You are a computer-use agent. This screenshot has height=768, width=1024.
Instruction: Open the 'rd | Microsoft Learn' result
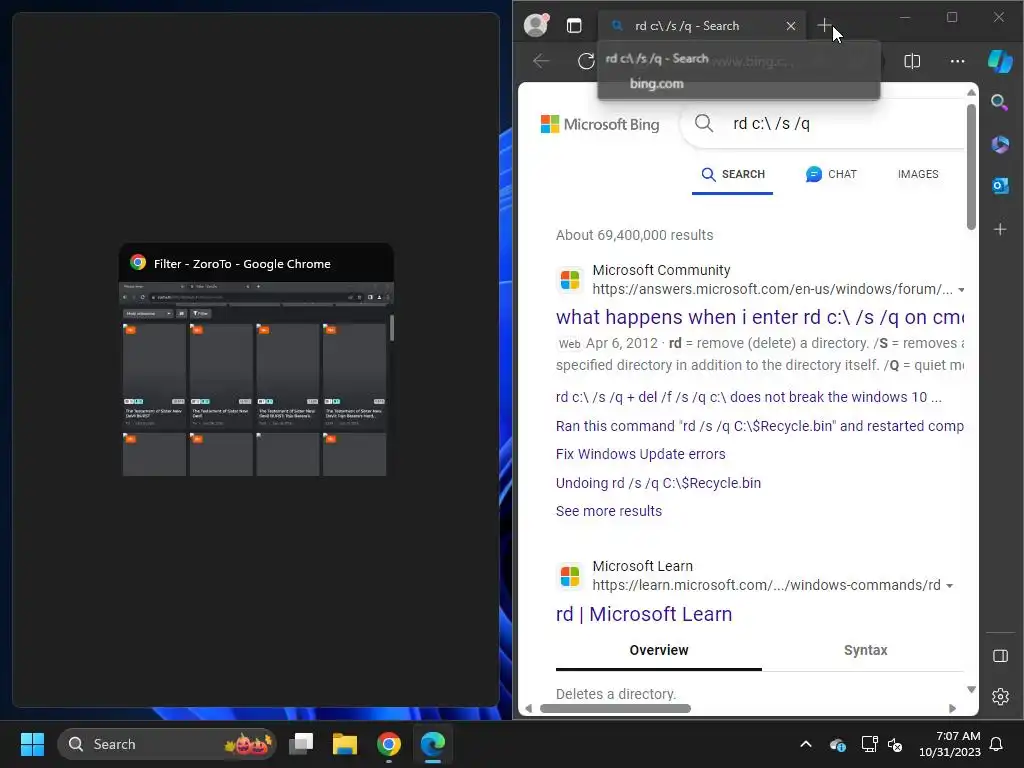644,615
